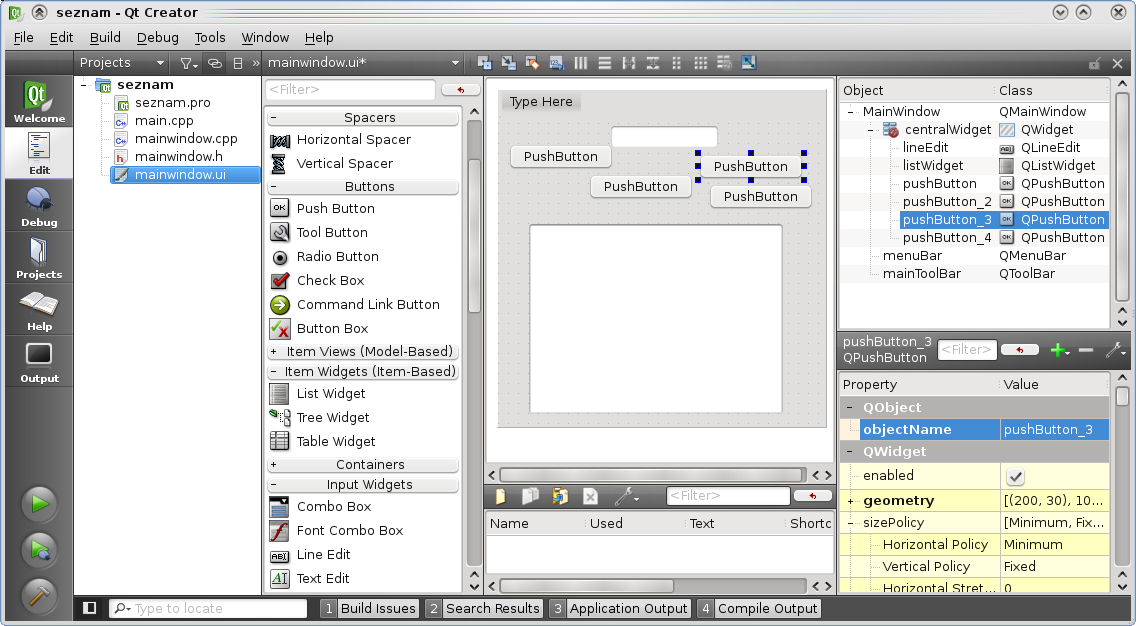The height and width of the screenshot is (626, 1136).
Task: Open the mainwindow.ui* document dropdown
Action: coord(363,63)
